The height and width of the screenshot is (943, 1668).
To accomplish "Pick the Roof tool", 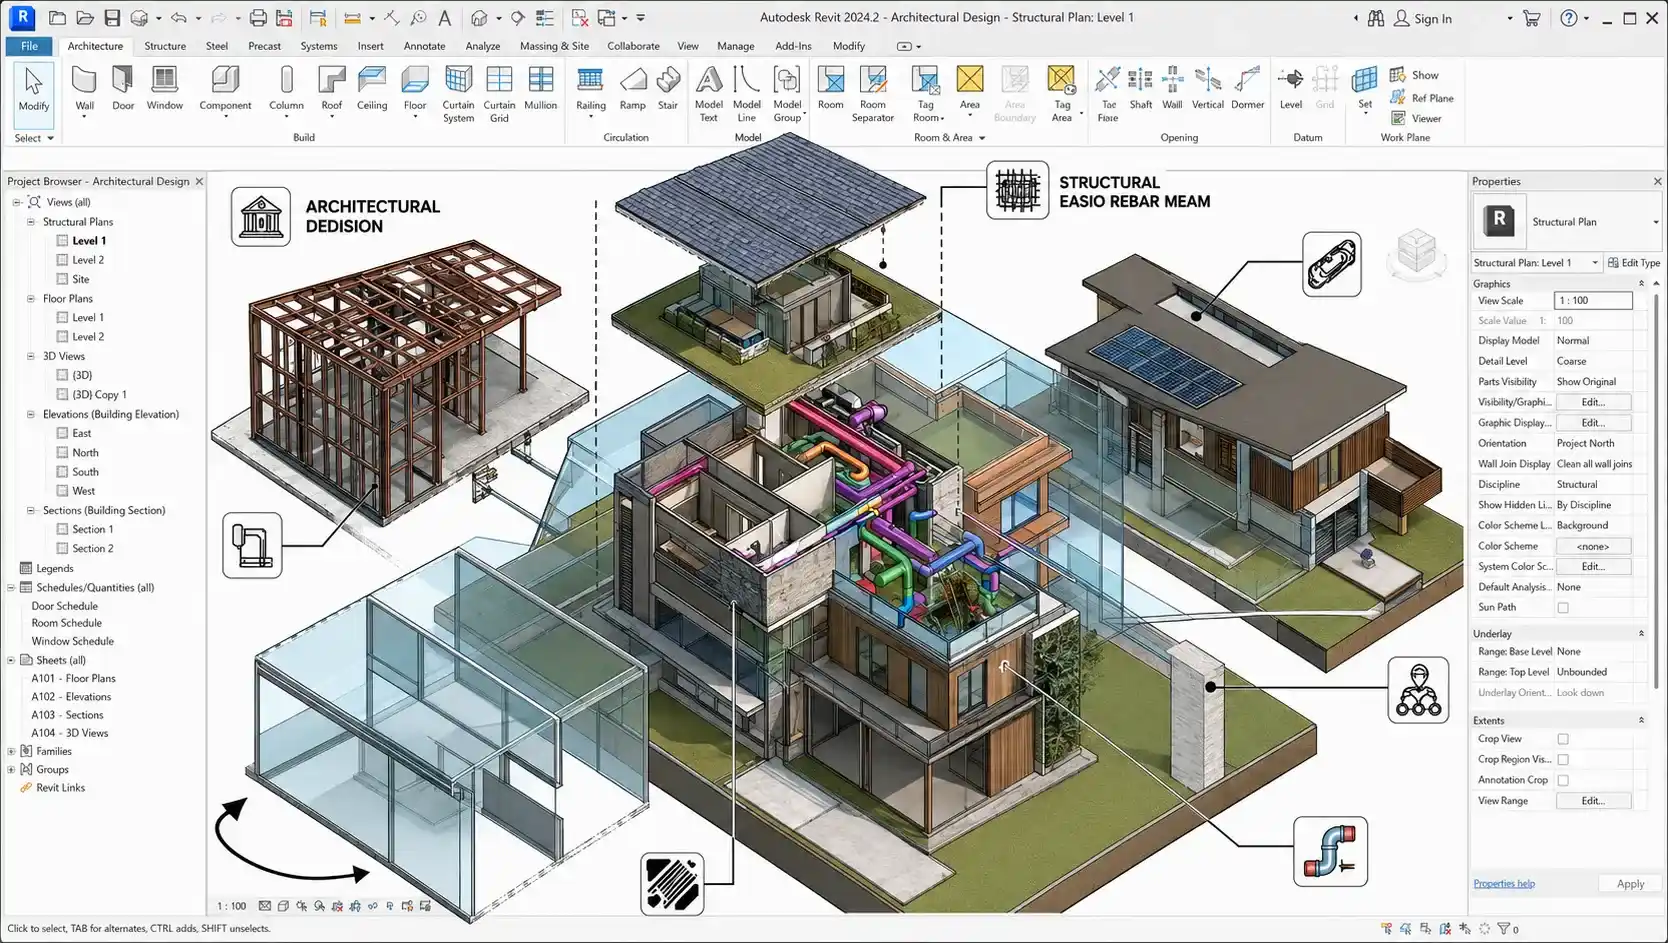I will pos(331,90).
